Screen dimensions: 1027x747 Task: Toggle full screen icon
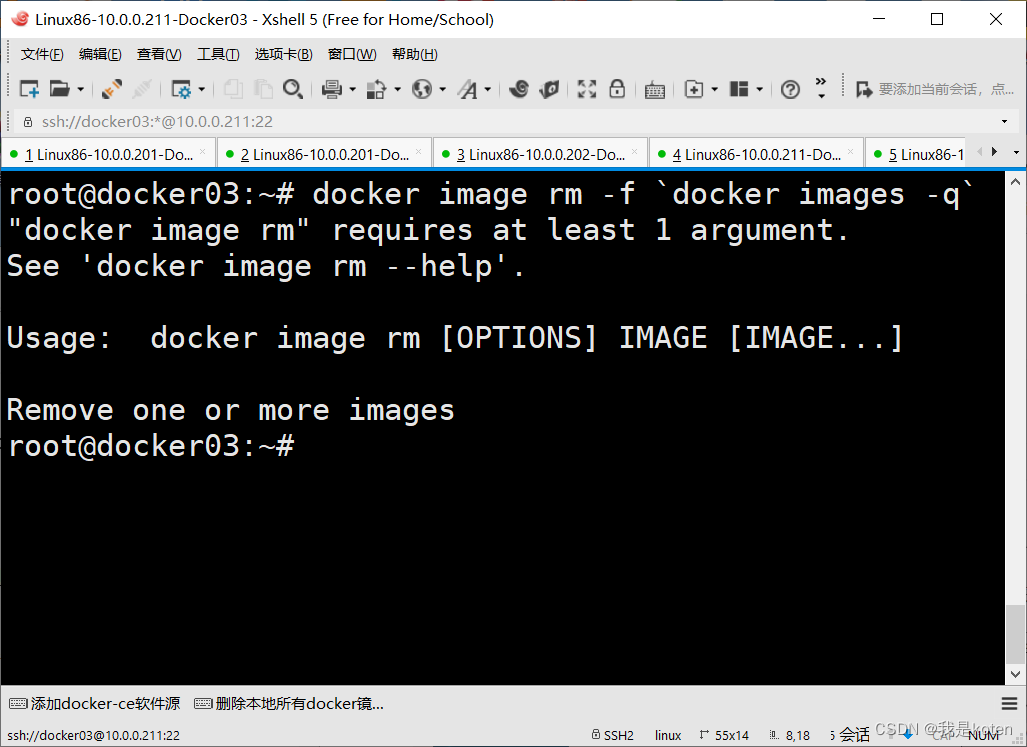point(587,89)
